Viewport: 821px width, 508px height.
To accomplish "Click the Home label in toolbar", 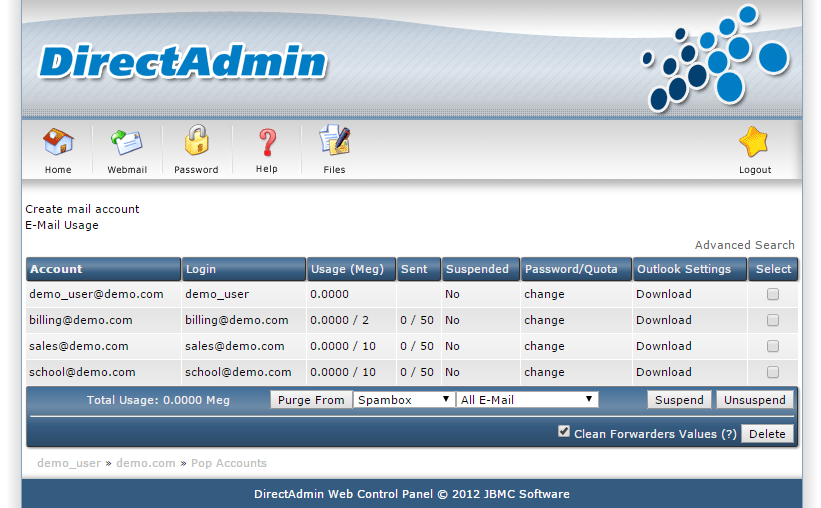I will tap(58, 170).
